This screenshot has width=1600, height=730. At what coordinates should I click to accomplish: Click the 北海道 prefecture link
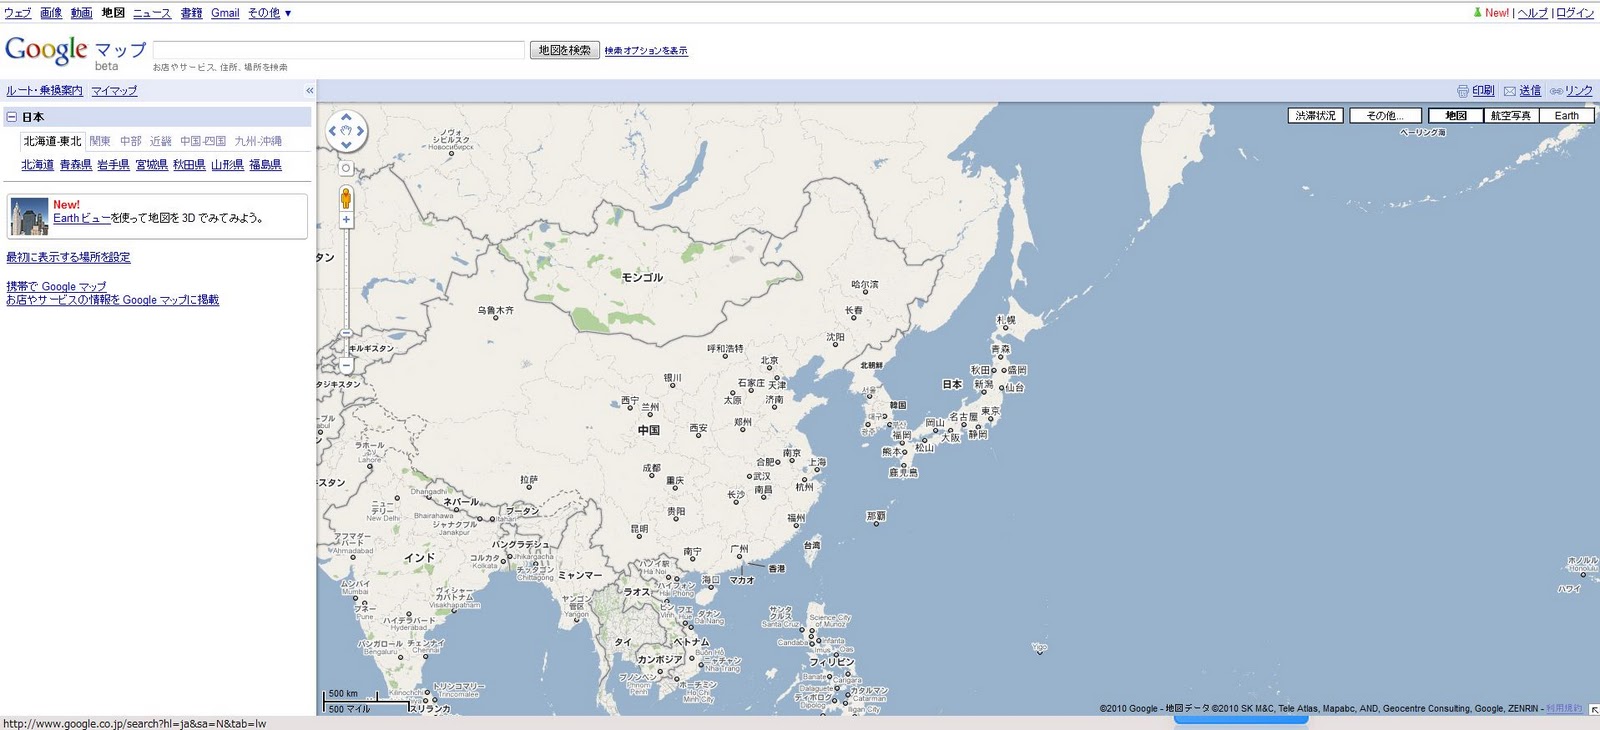pyautogui.click(x=38, y=165)
